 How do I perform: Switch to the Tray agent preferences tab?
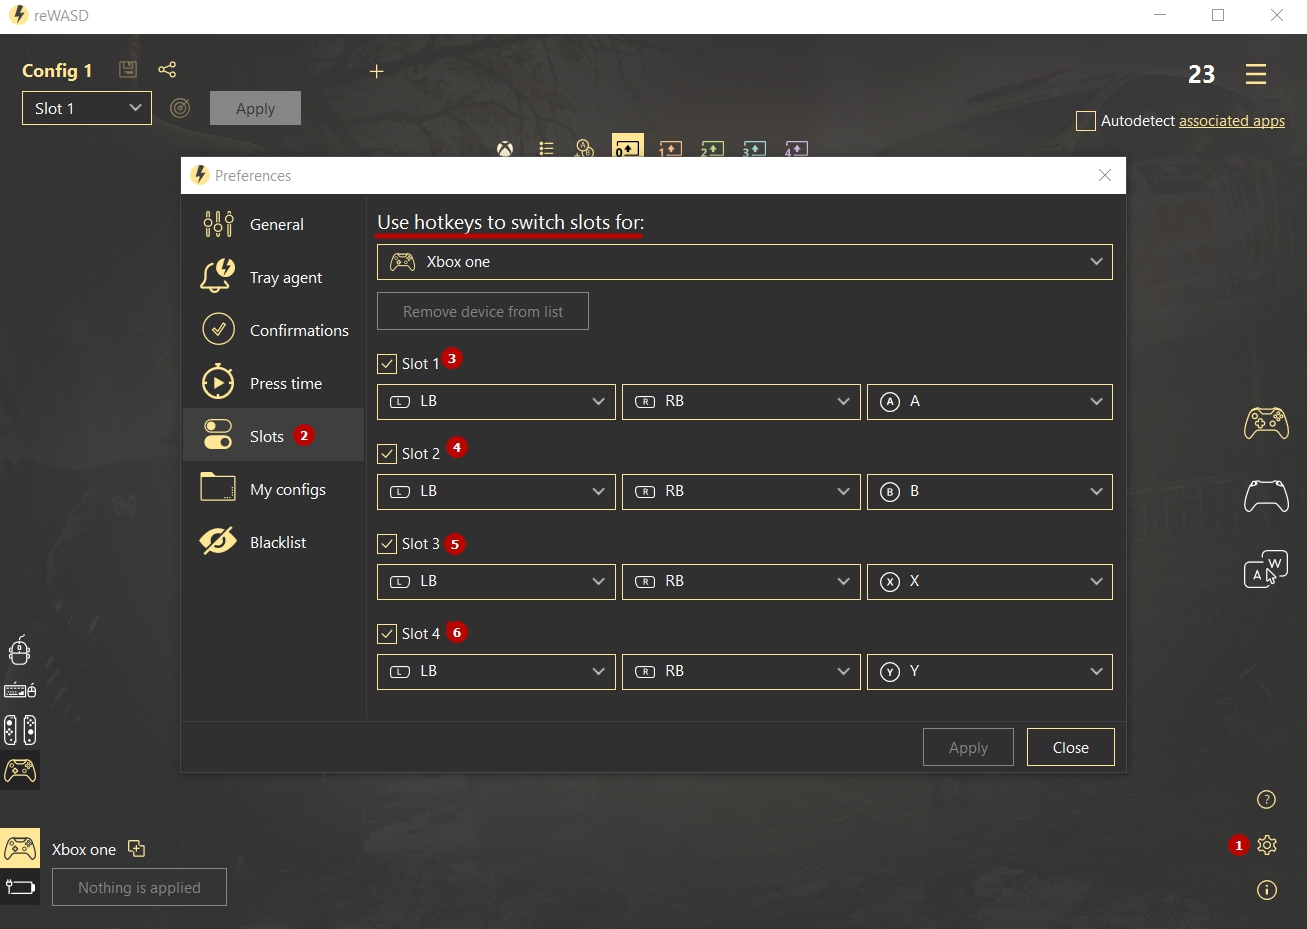(x=285, y=277)
